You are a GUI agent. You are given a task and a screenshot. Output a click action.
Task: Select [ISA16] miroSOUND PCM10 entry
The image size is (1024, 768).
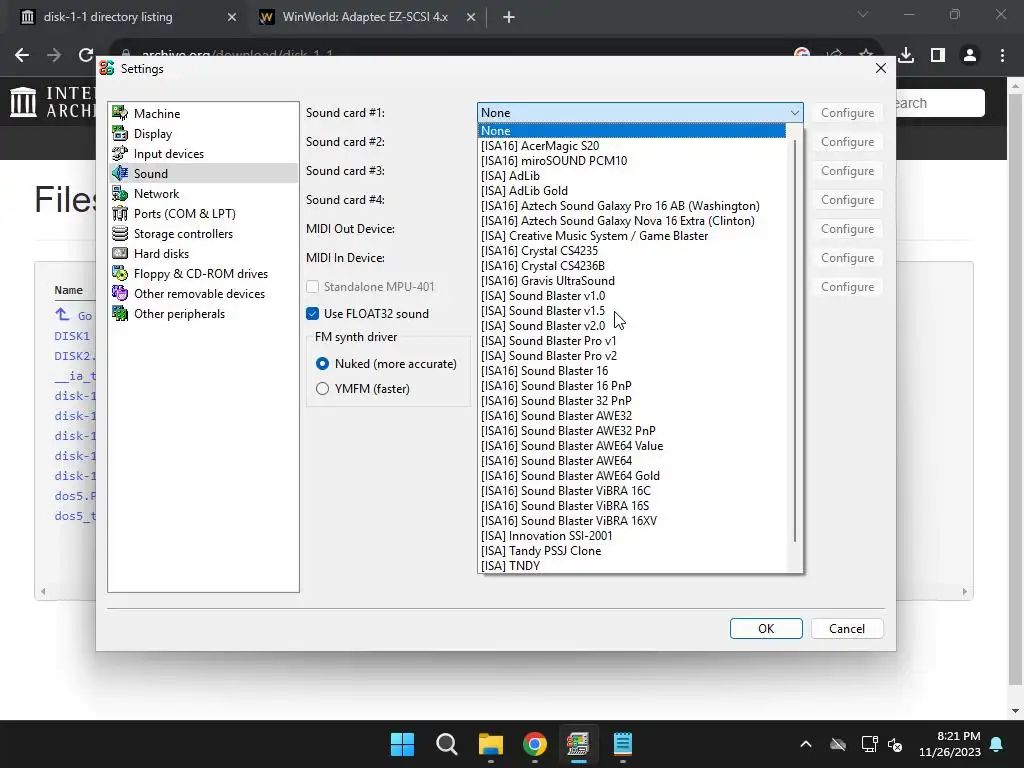coord(632,161)
